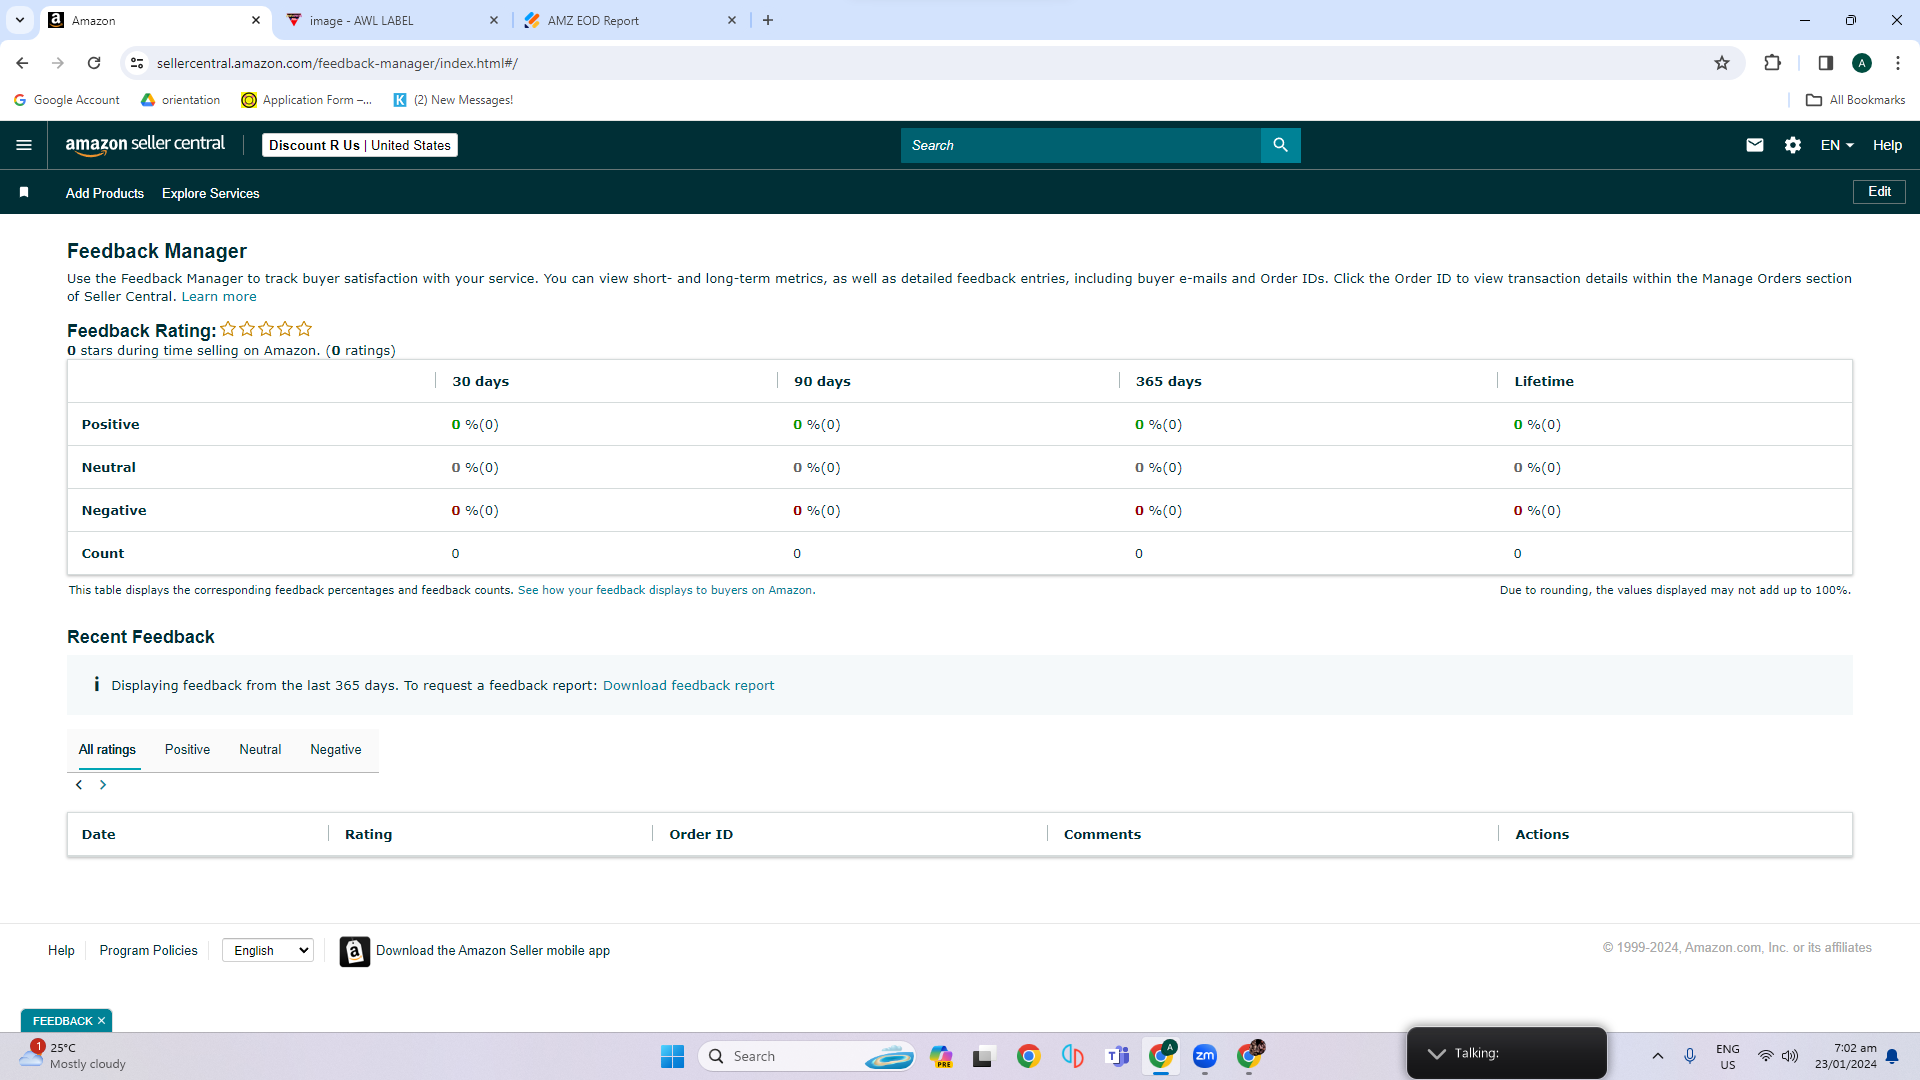Close the FEEDBACK tab widget

tap(101, 1021)
